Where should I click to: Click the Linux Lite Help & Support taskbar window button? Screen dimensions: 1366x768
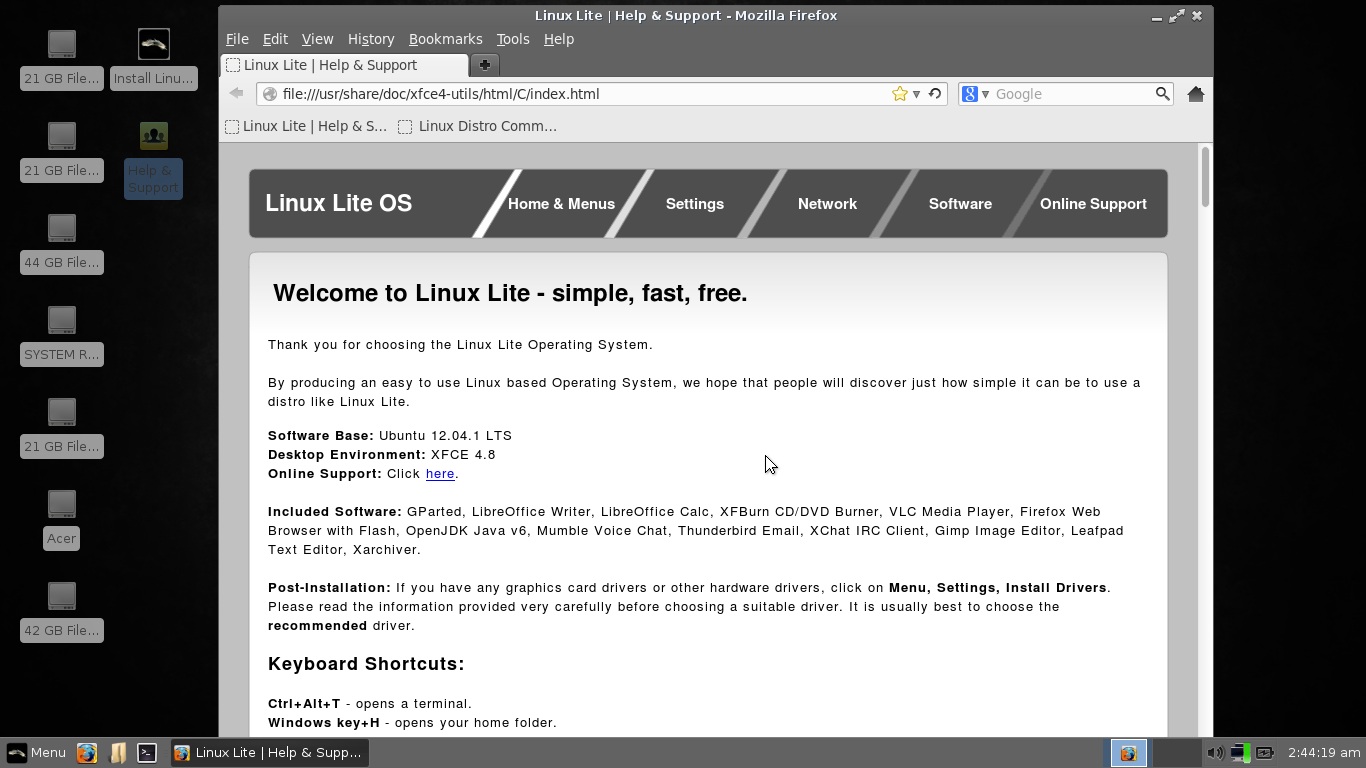coord(269,753)
